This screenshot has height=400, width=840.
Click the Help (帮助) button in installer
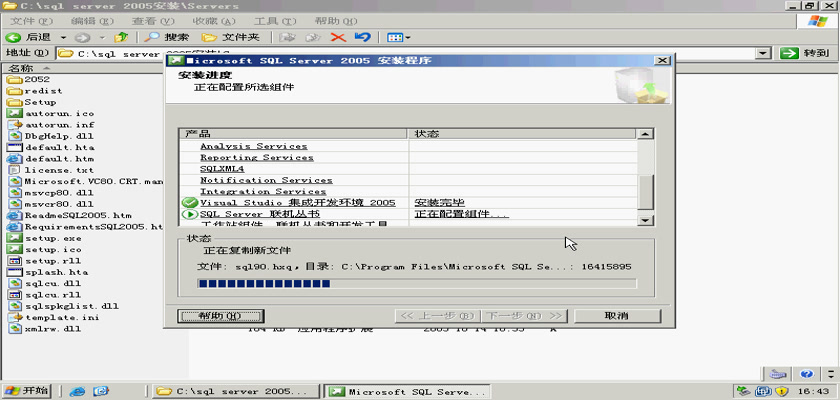pos(220,316)
